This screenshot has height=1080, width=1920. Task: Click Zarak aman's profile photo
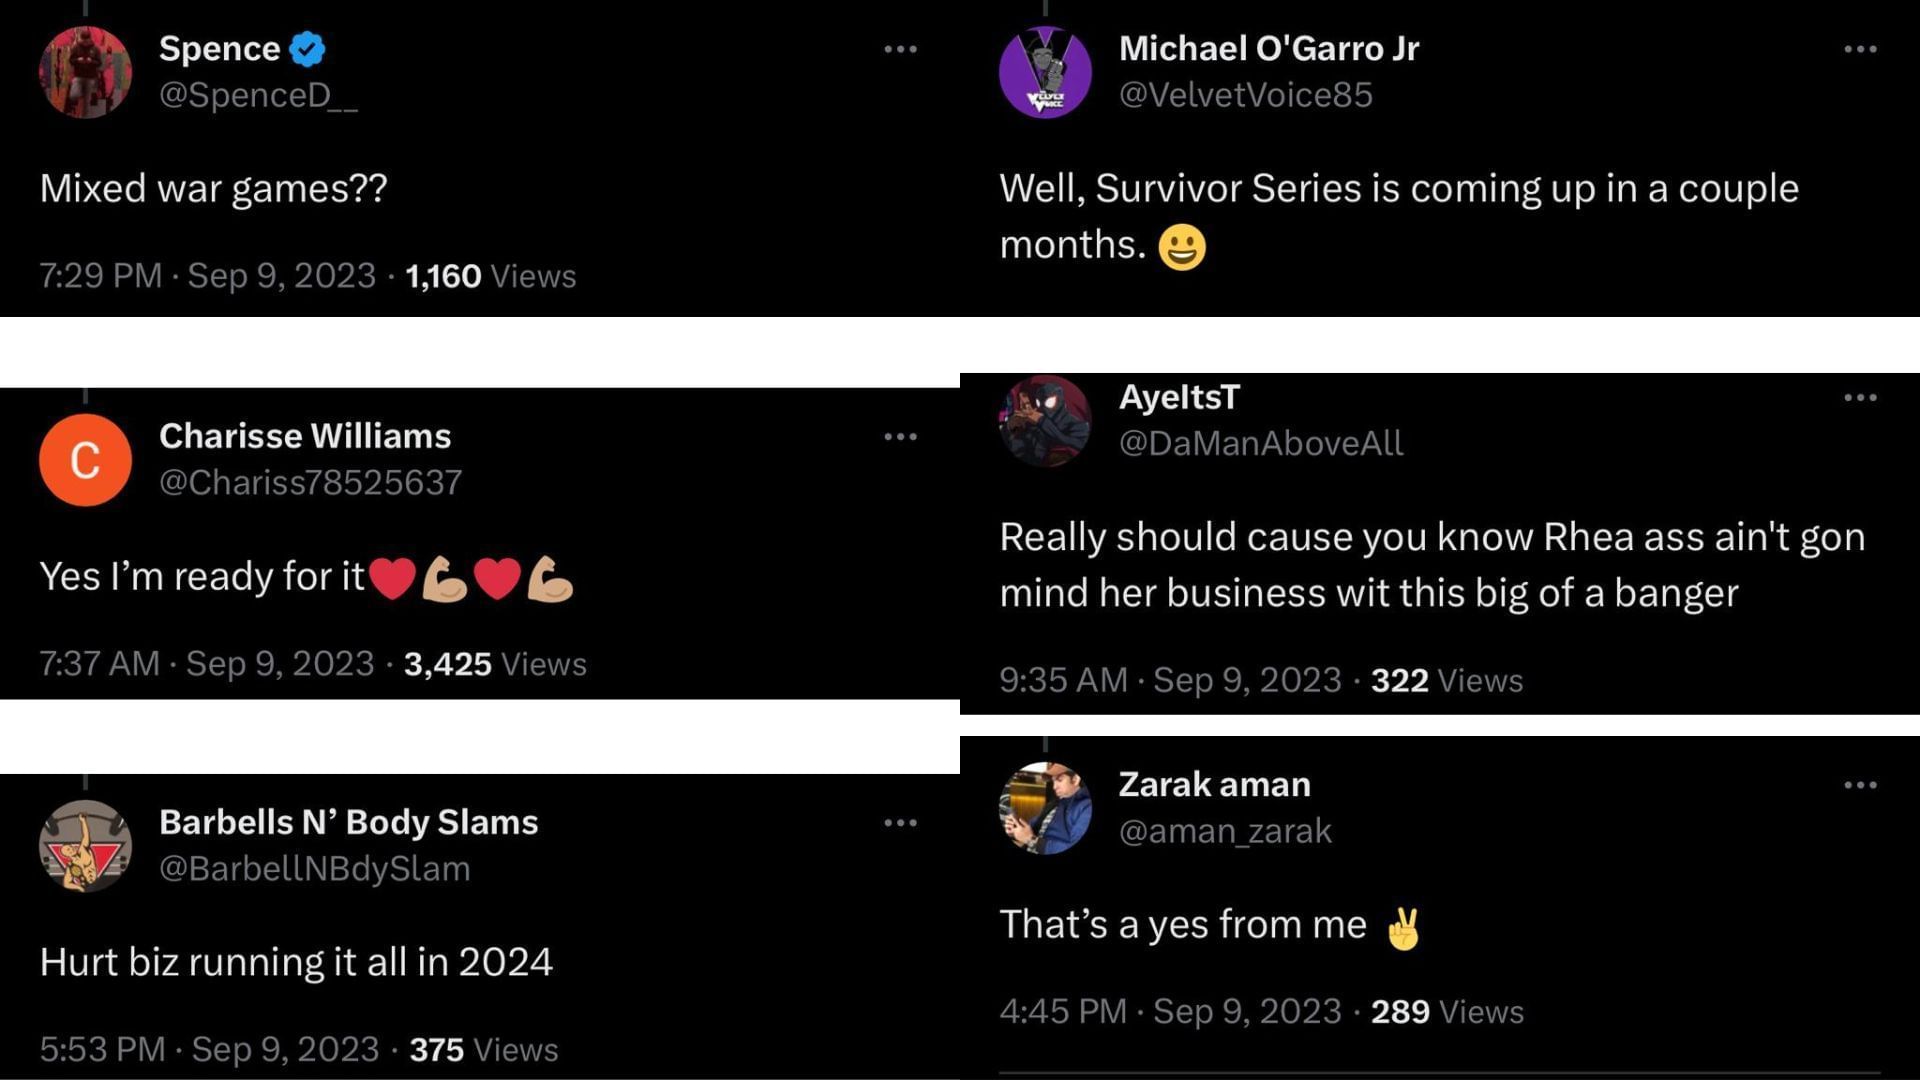1045,808
